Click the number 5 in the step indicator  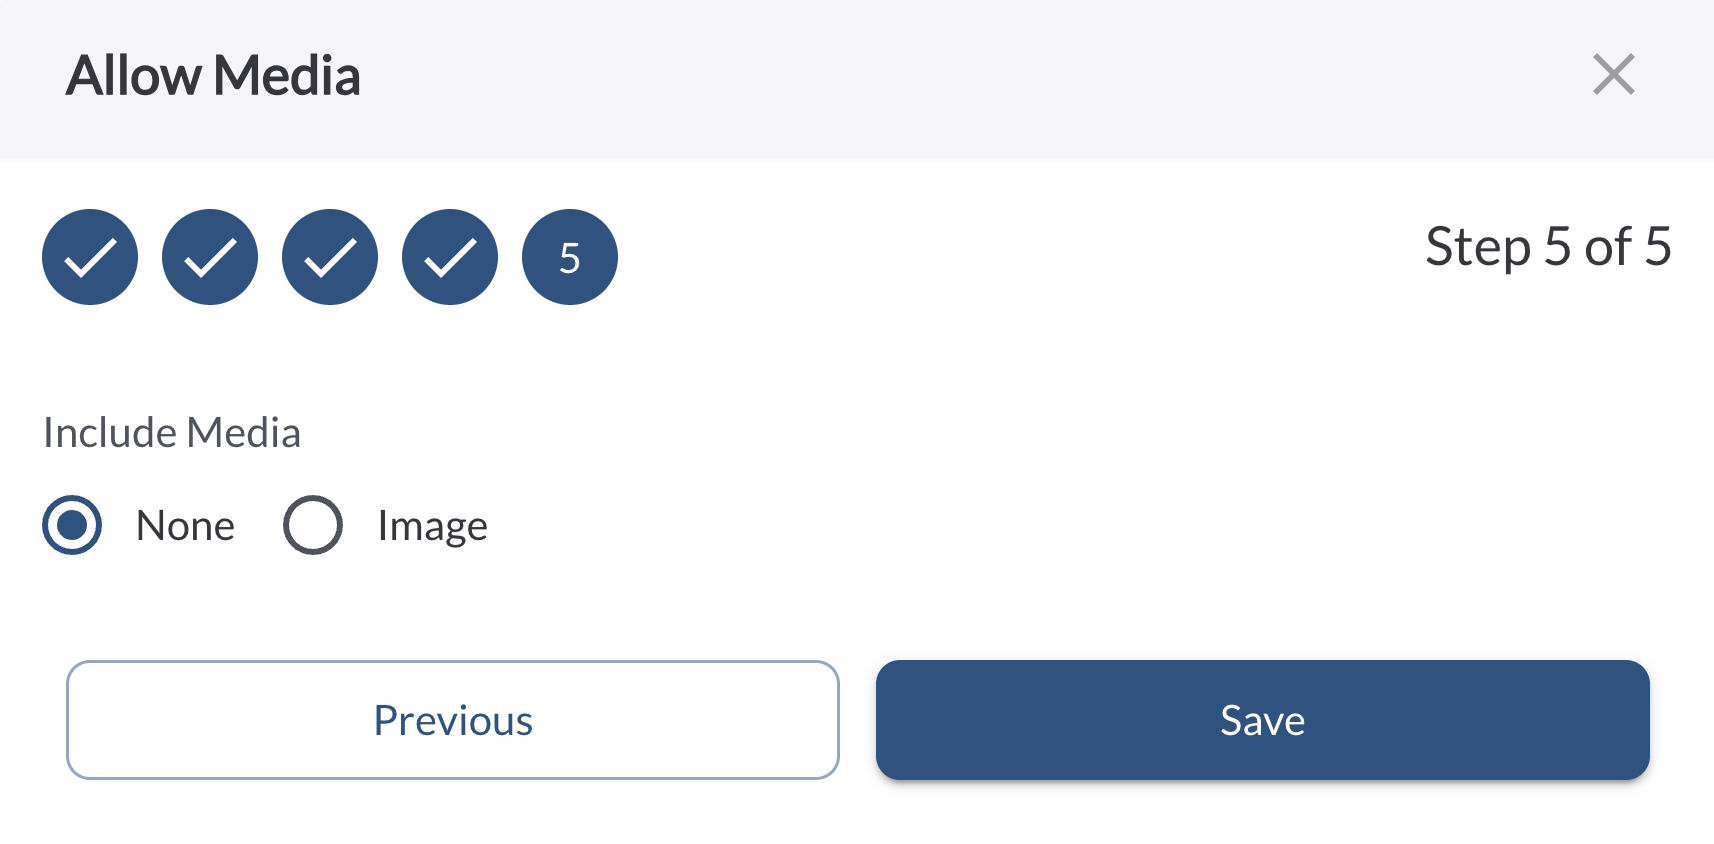tap(570, 259)
